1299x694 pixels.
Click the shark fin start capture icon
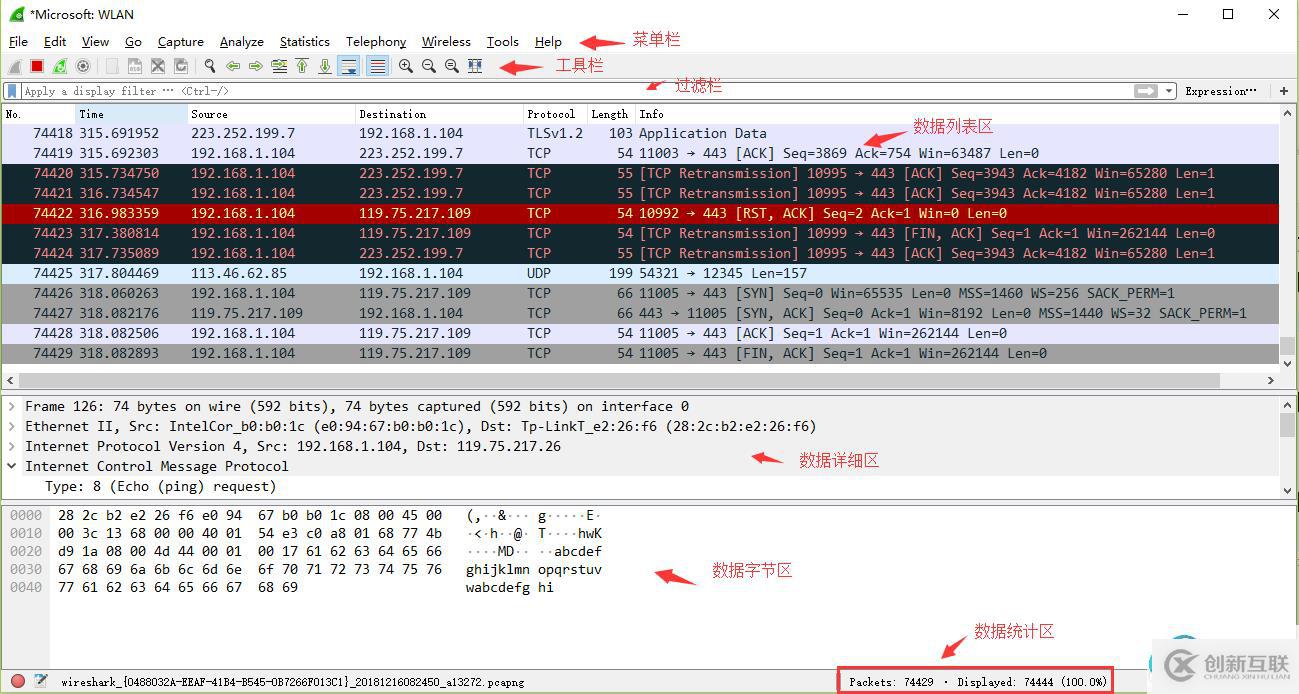(x=14, y=66)
